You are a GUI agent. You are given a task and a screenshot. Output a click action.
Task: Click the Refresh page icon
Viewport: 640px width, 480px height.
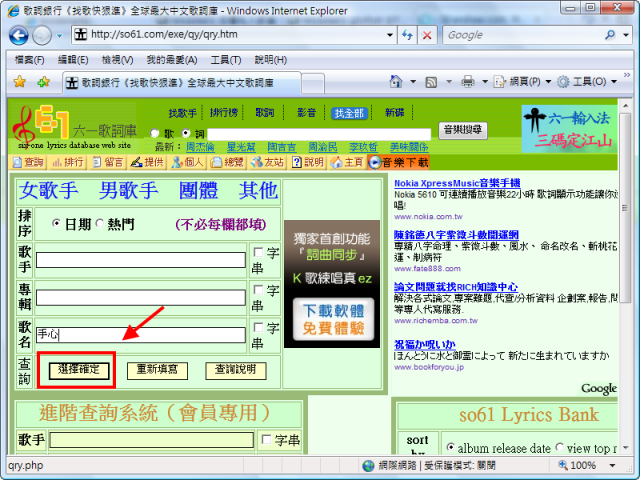click(x=407, y=35)
